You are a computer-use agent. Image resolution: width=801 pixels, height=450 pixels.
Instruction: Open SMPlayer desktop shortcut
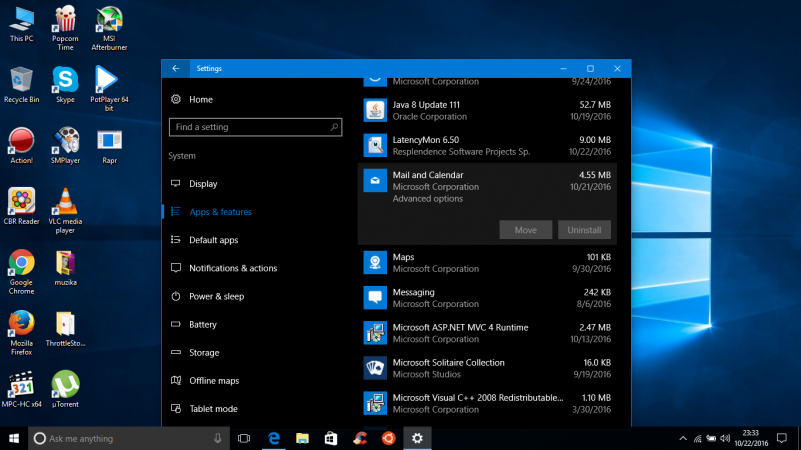[x=65, y=146]
